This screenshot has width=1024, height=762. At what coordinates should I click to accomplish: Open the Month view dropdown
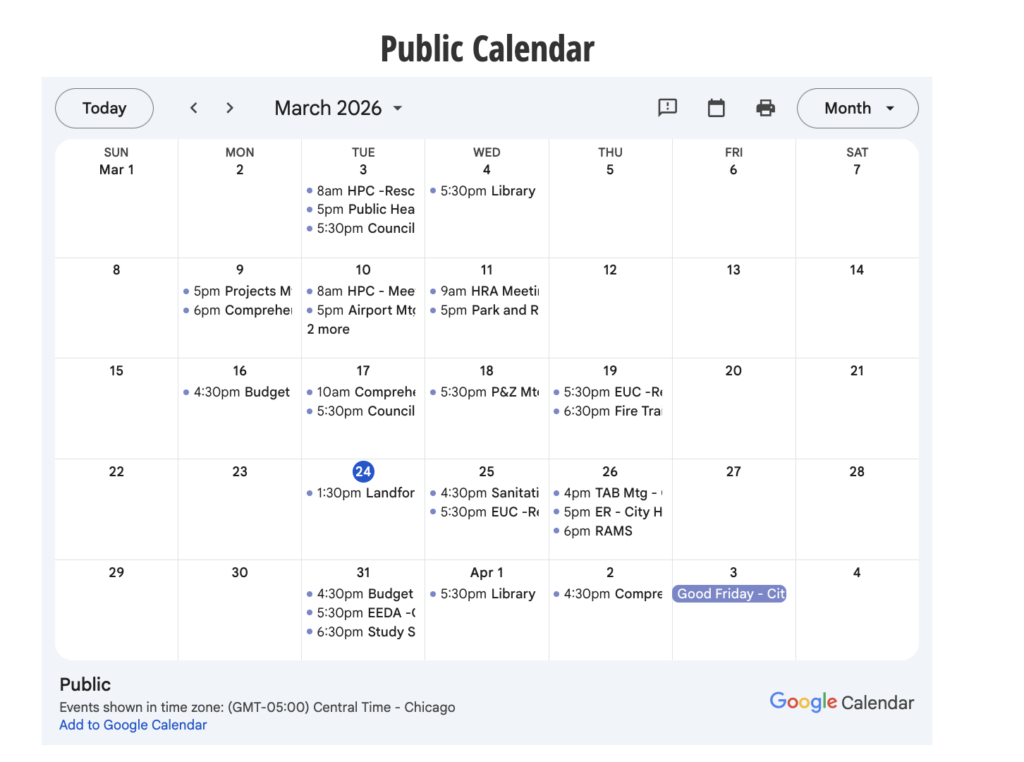pos(857,108)
